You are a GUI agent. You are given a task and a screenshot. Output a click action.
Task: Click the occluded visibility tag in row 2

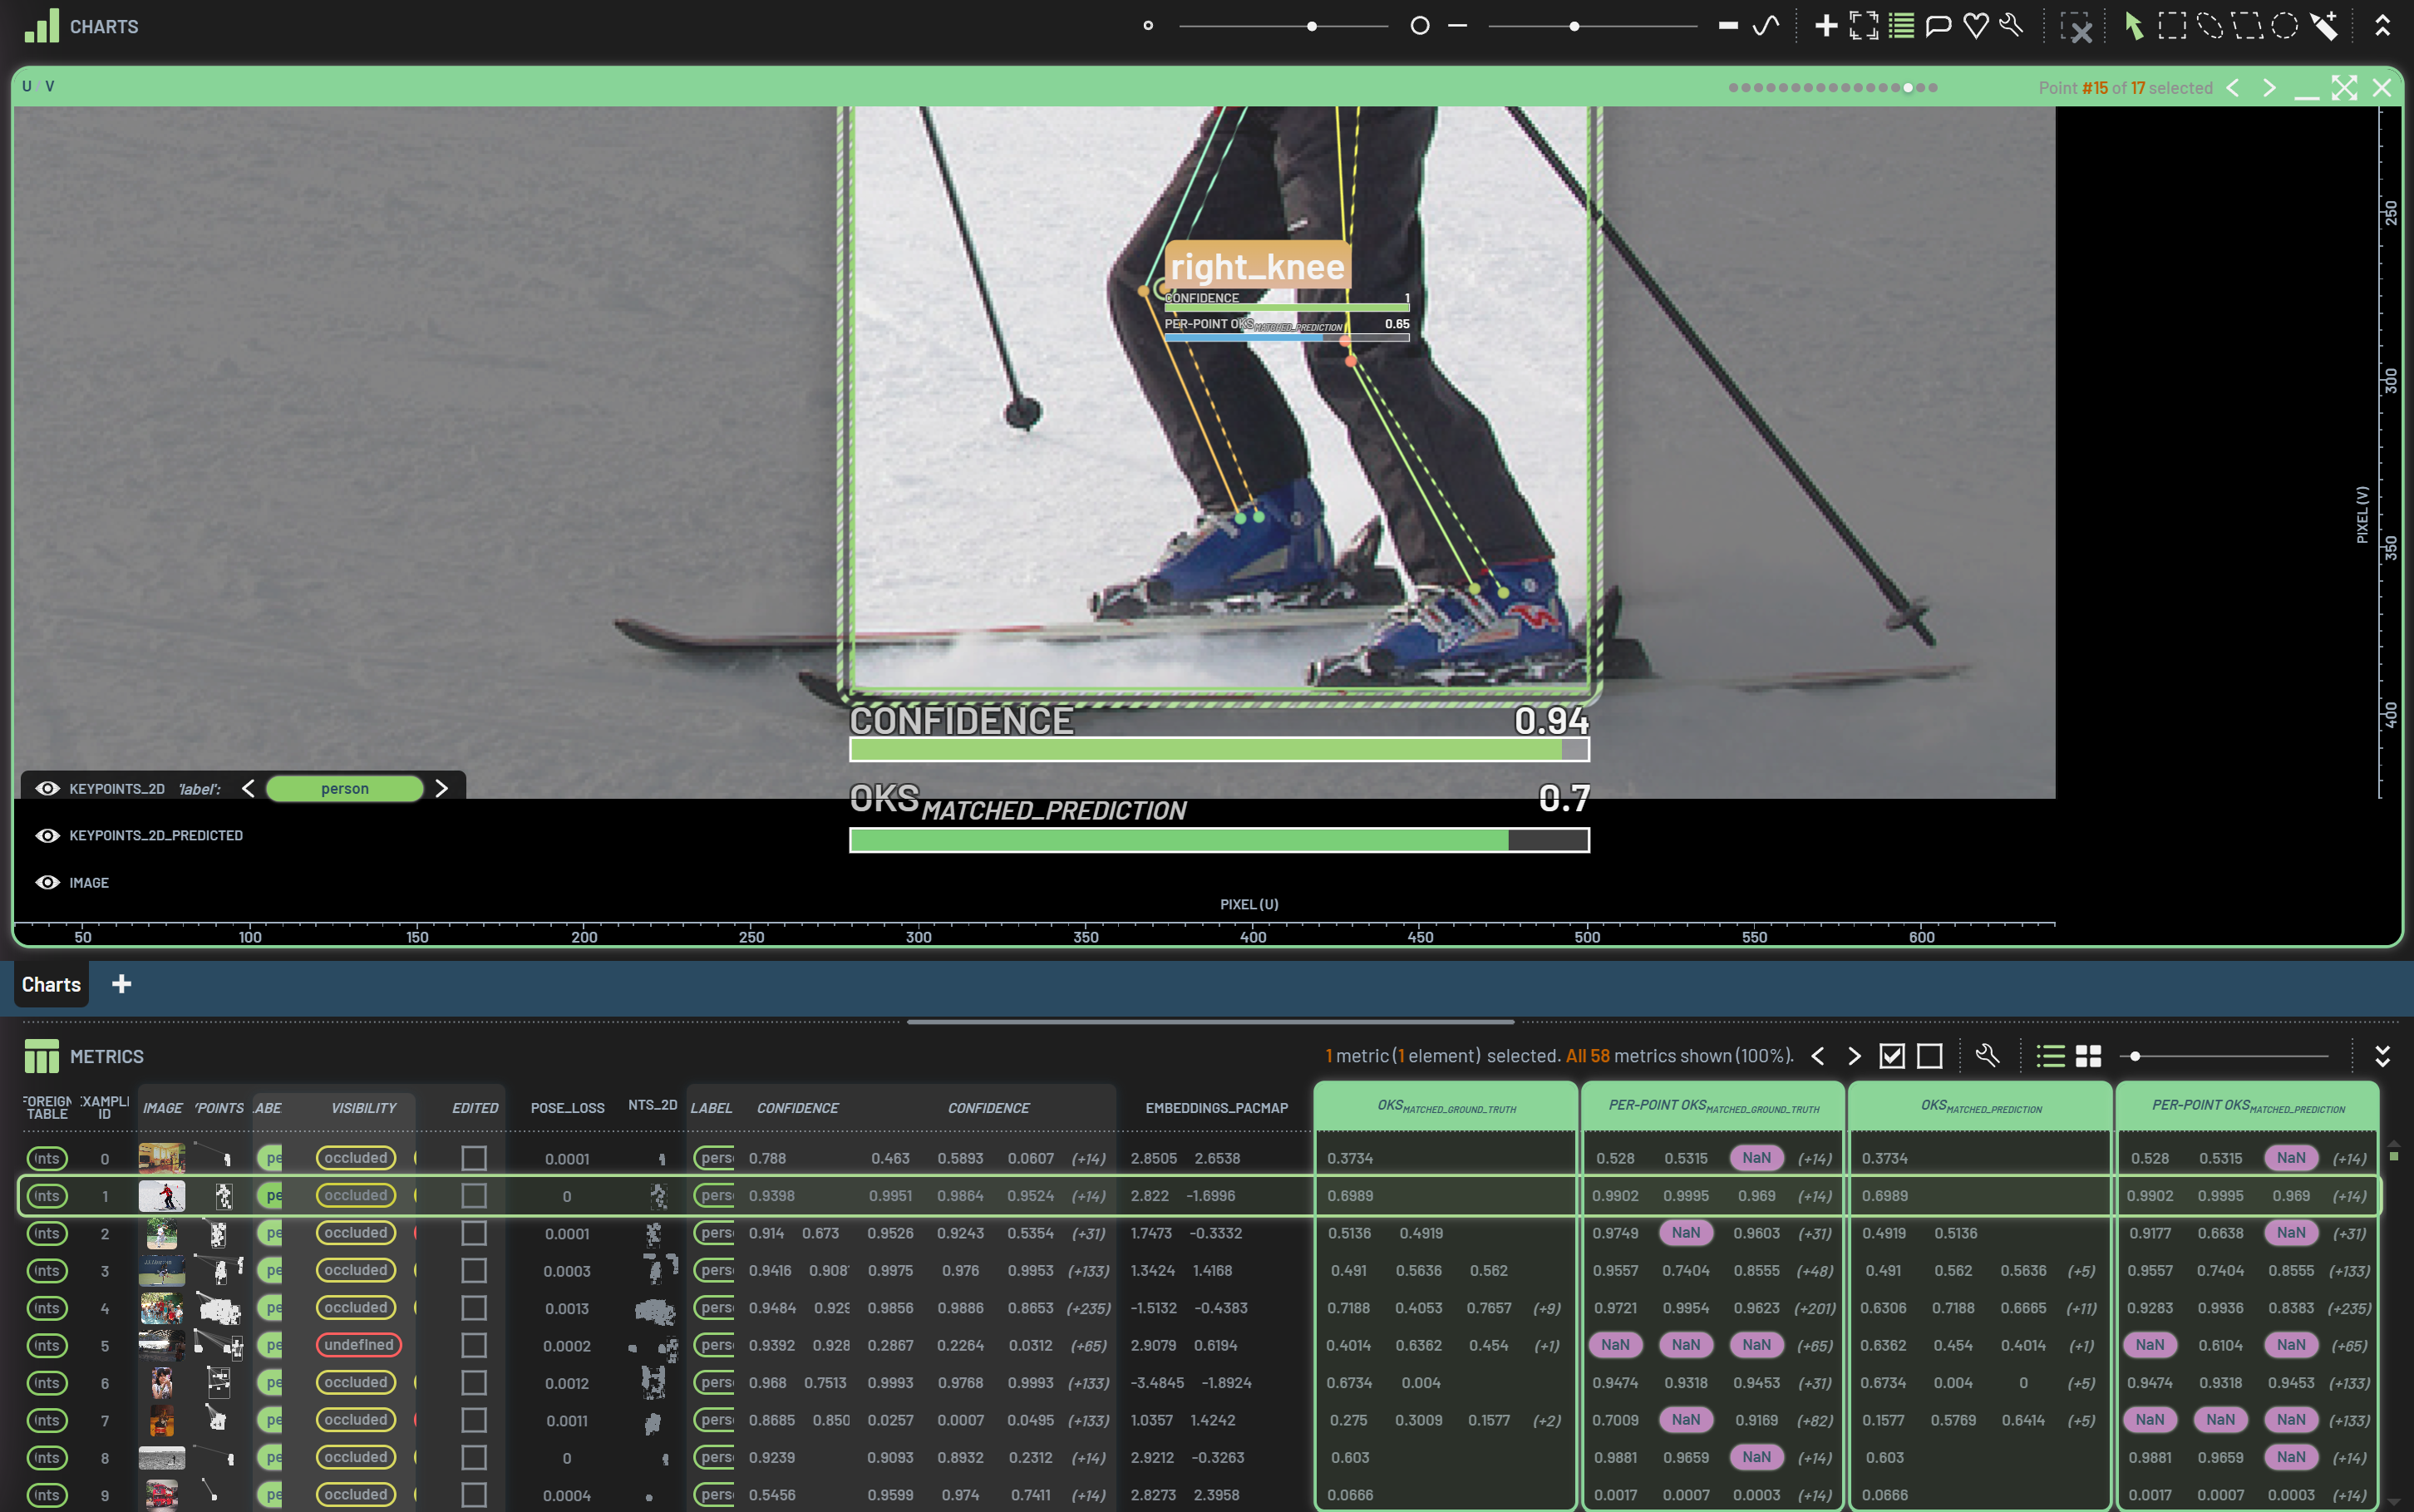point(355,1233)
